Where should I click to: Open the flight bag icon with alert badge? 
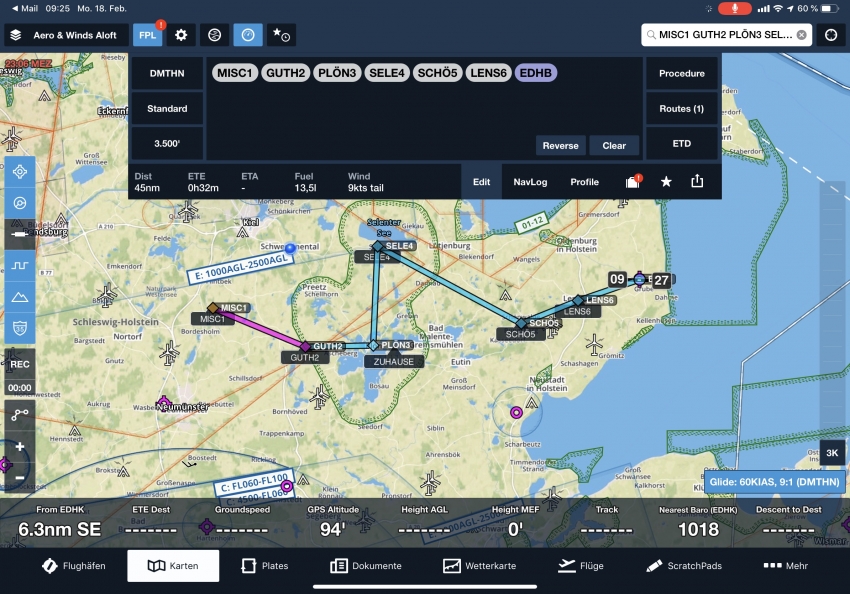[633, 182]
